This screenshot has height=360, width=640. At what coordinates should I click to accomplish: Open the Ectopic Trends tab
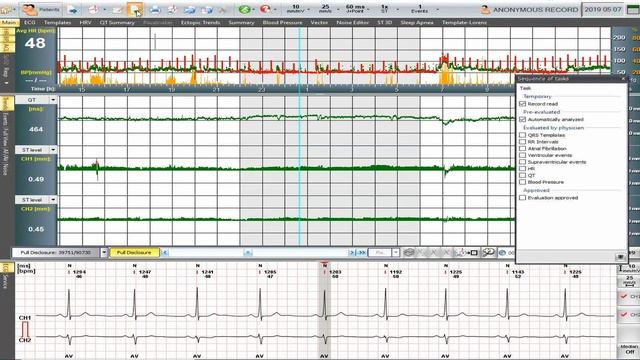point(200,22)
